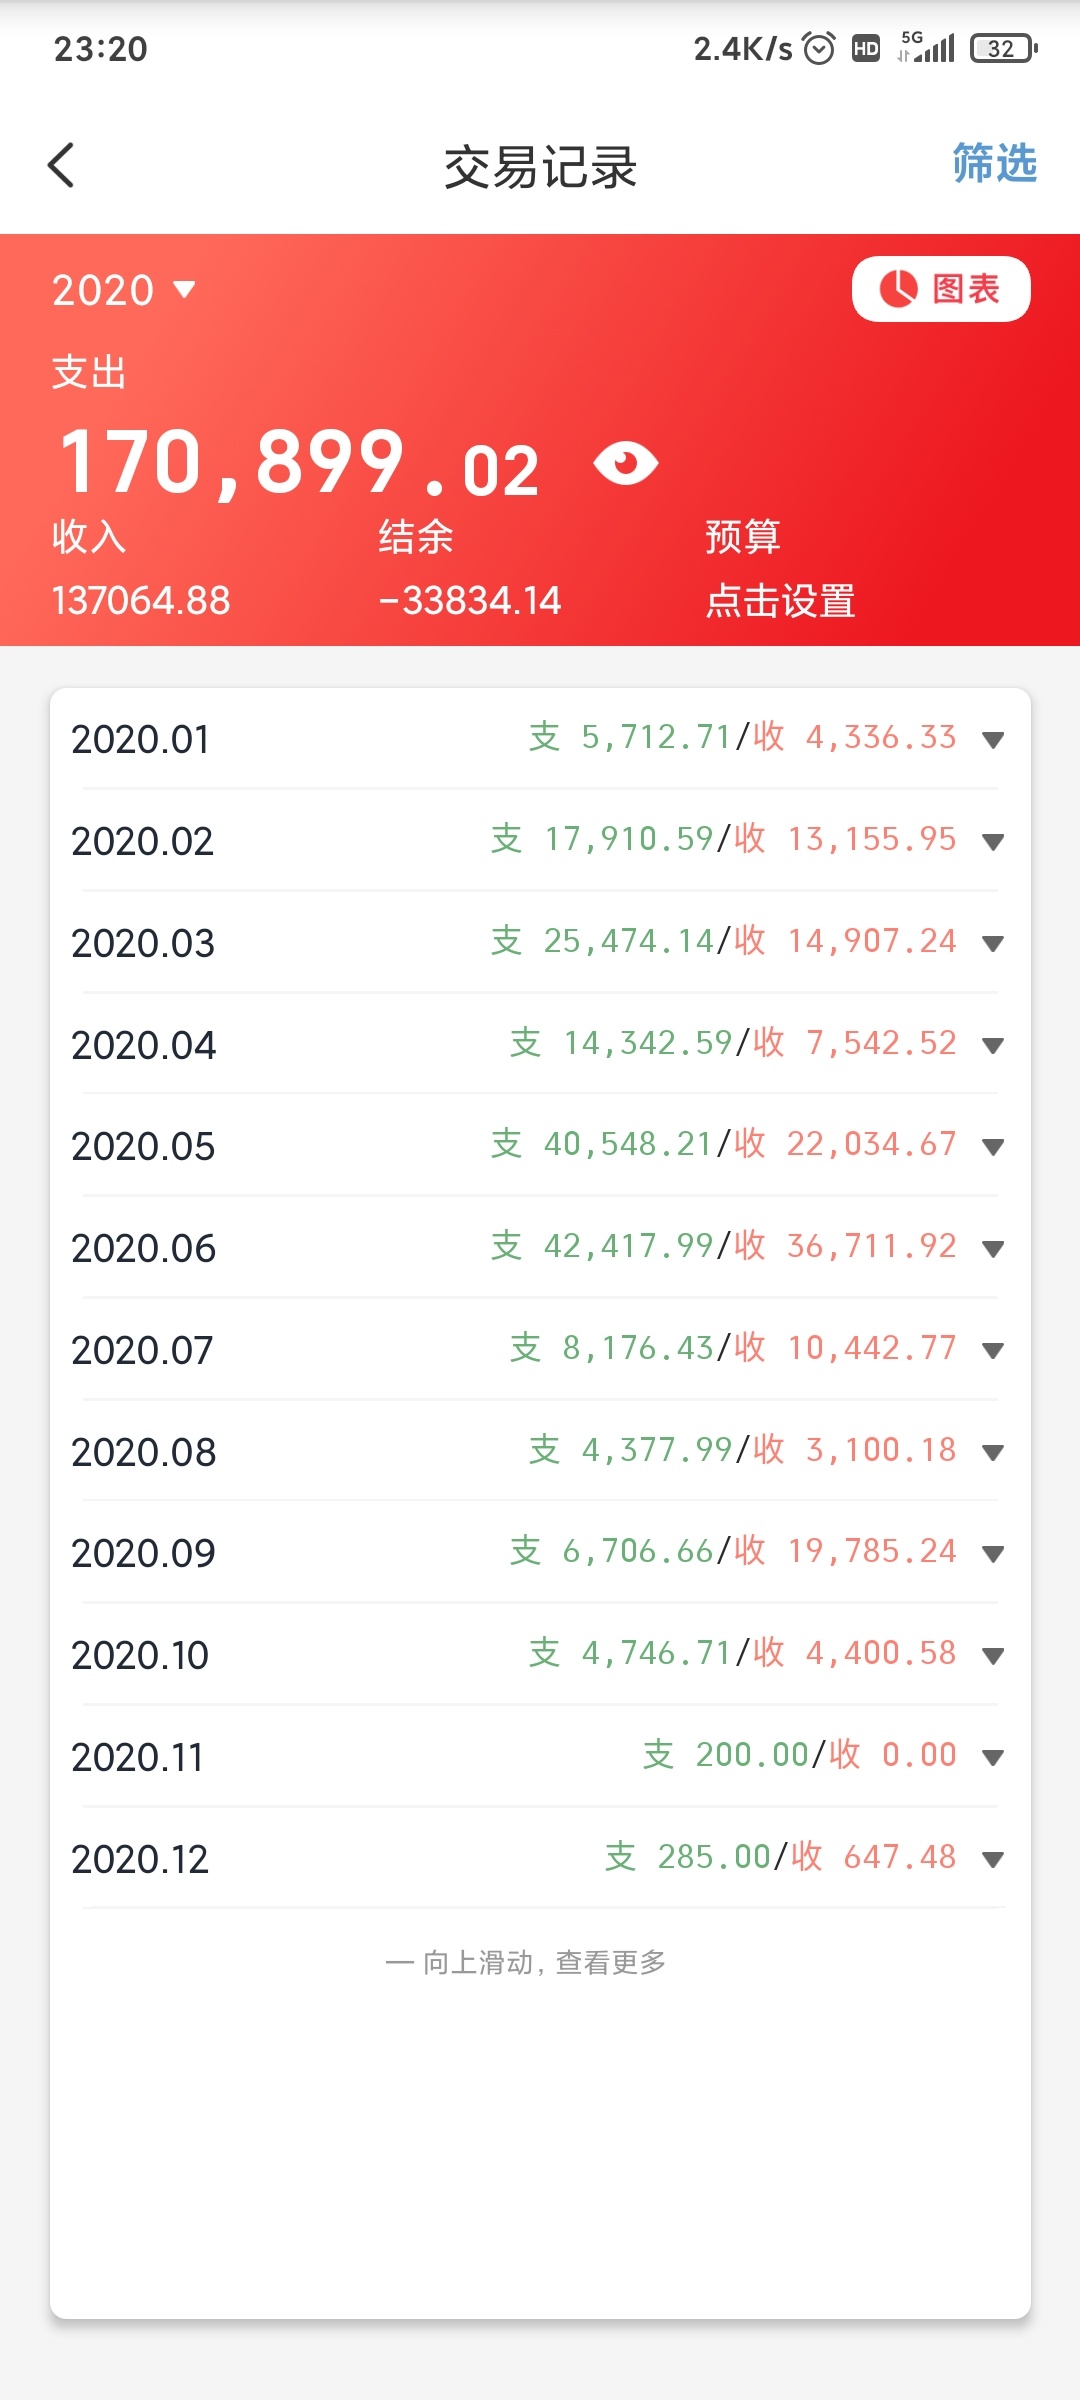Tap the 170,899.02 total expense amount
1080x2400 pixels.
pyautogui.click(x=300, y=463)
